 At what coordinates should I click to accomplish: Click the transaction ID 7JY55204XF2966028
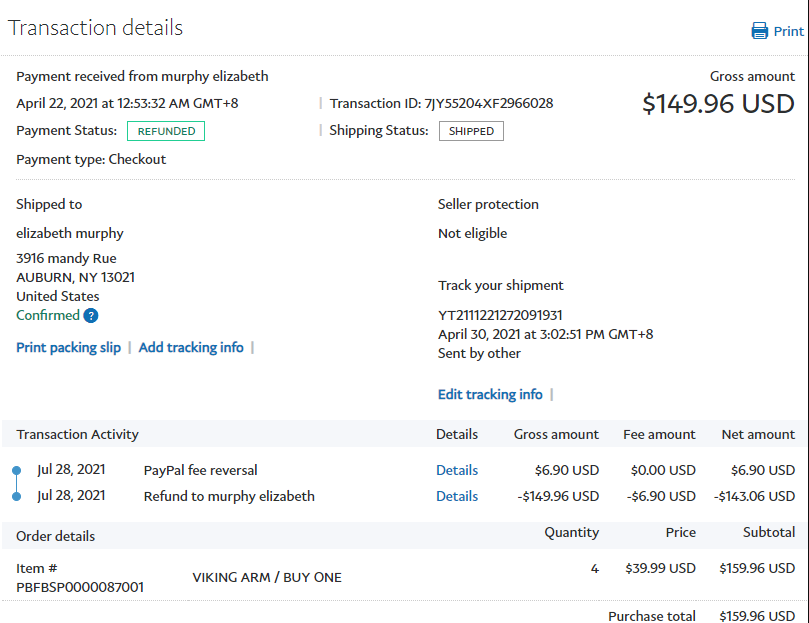(489, 103)
